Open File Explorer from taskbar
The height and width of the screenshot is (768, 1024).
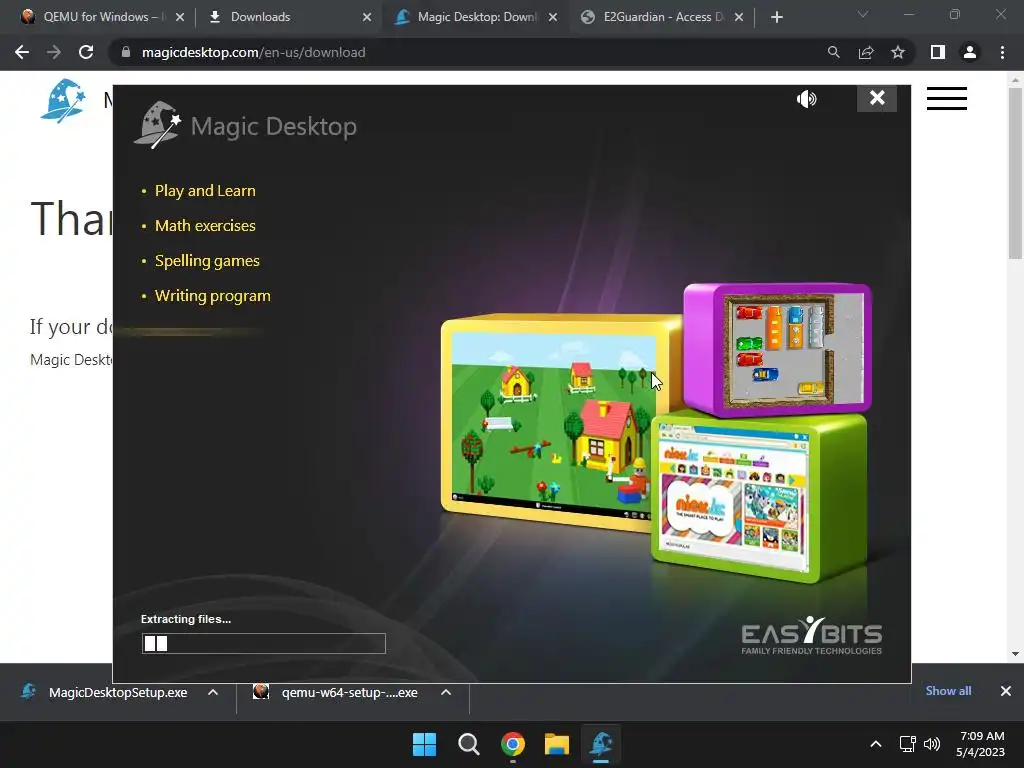[x=557, y=744]
